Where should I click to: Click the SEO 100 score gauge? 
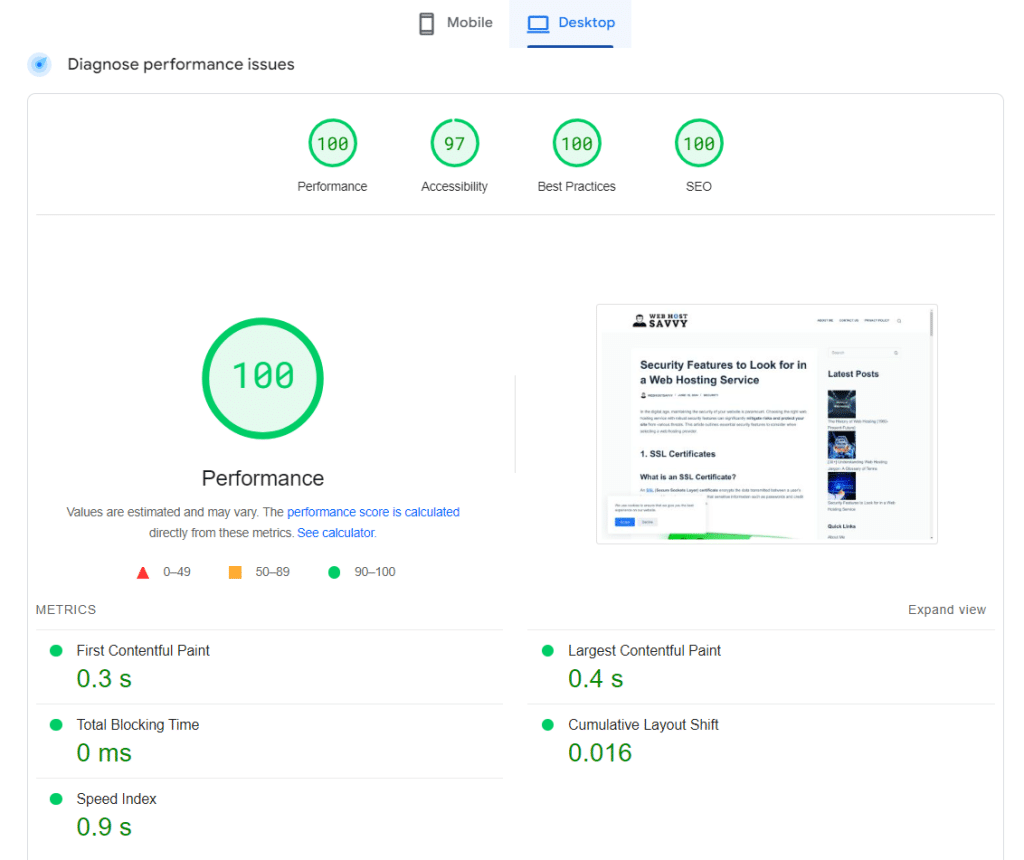tap(698, 143)
